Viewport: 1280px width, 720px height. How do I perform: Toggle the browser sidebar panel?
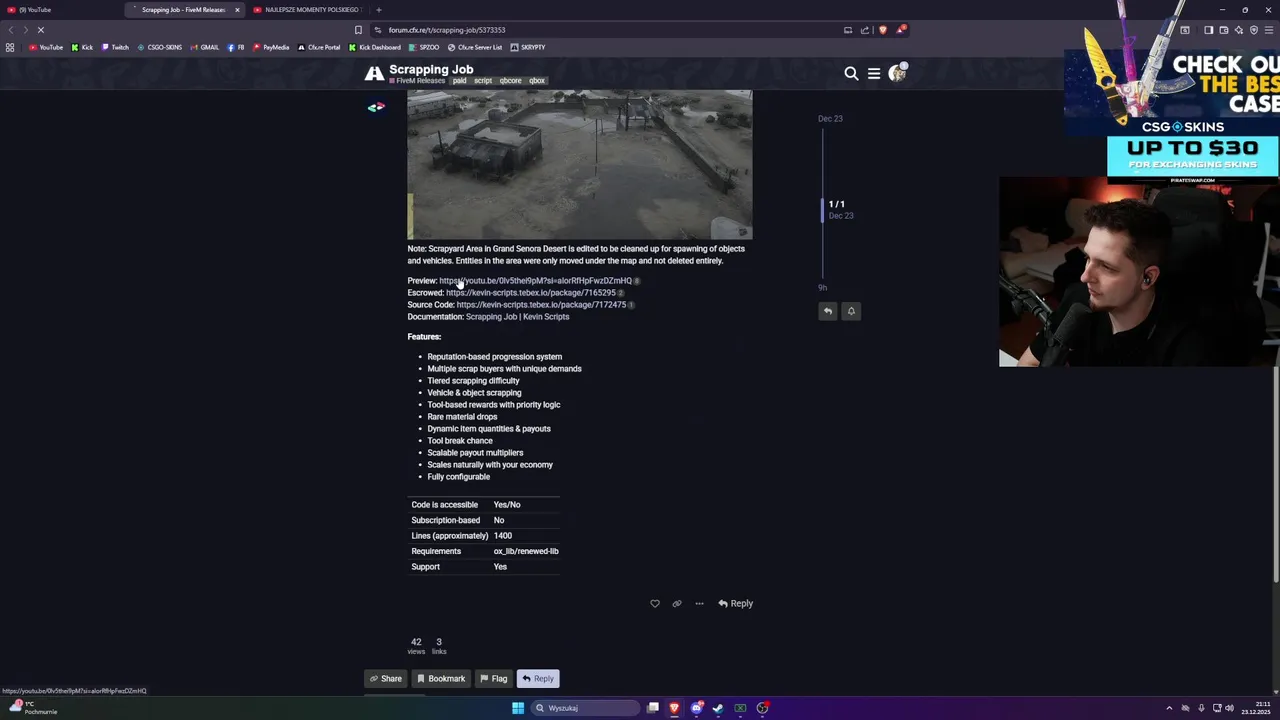click(x=1208, y=30)
